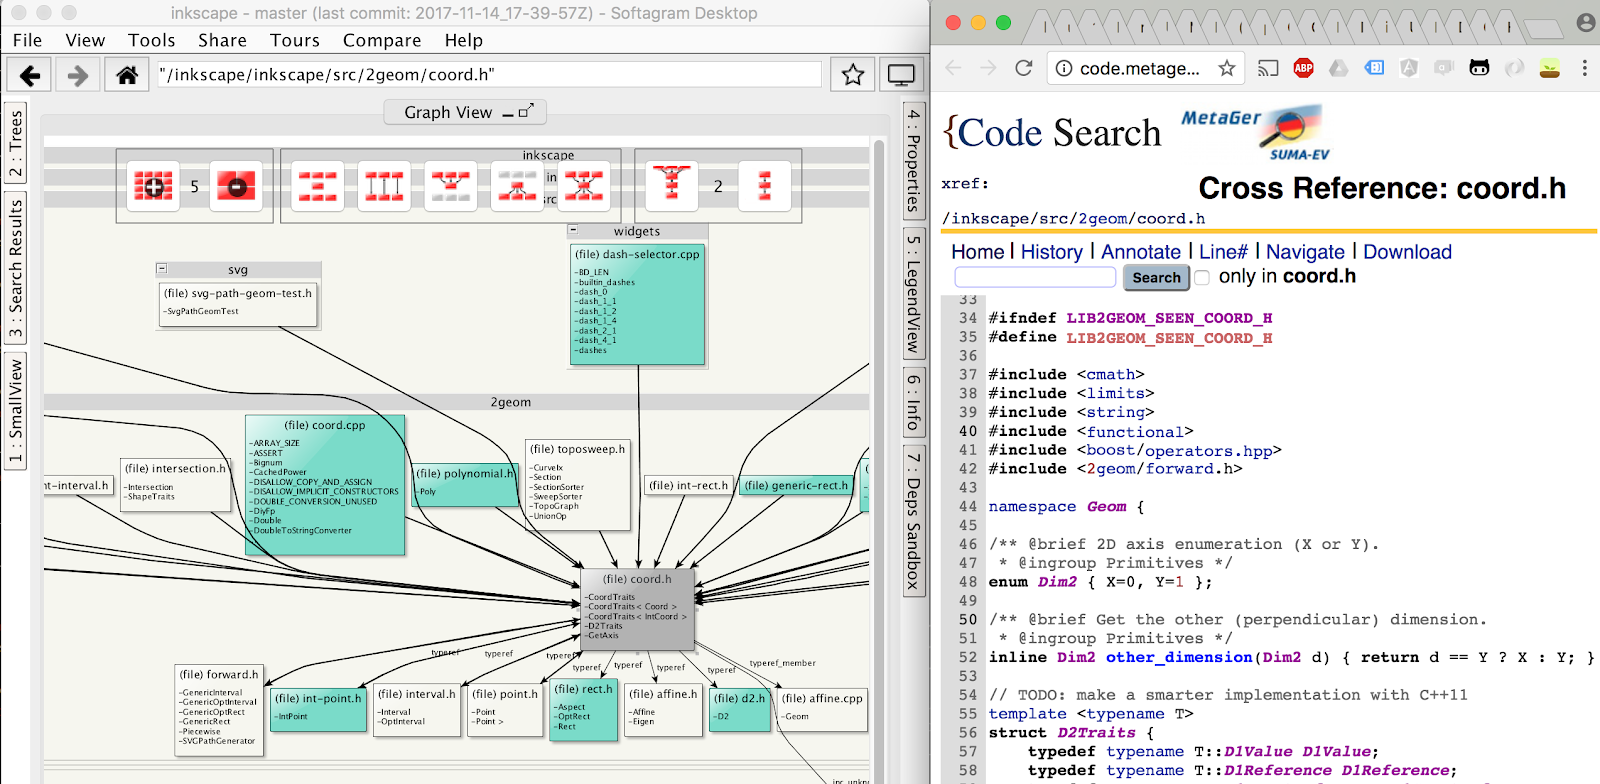
Task: Click the red circle minus icon
Action: click(236, 186)
